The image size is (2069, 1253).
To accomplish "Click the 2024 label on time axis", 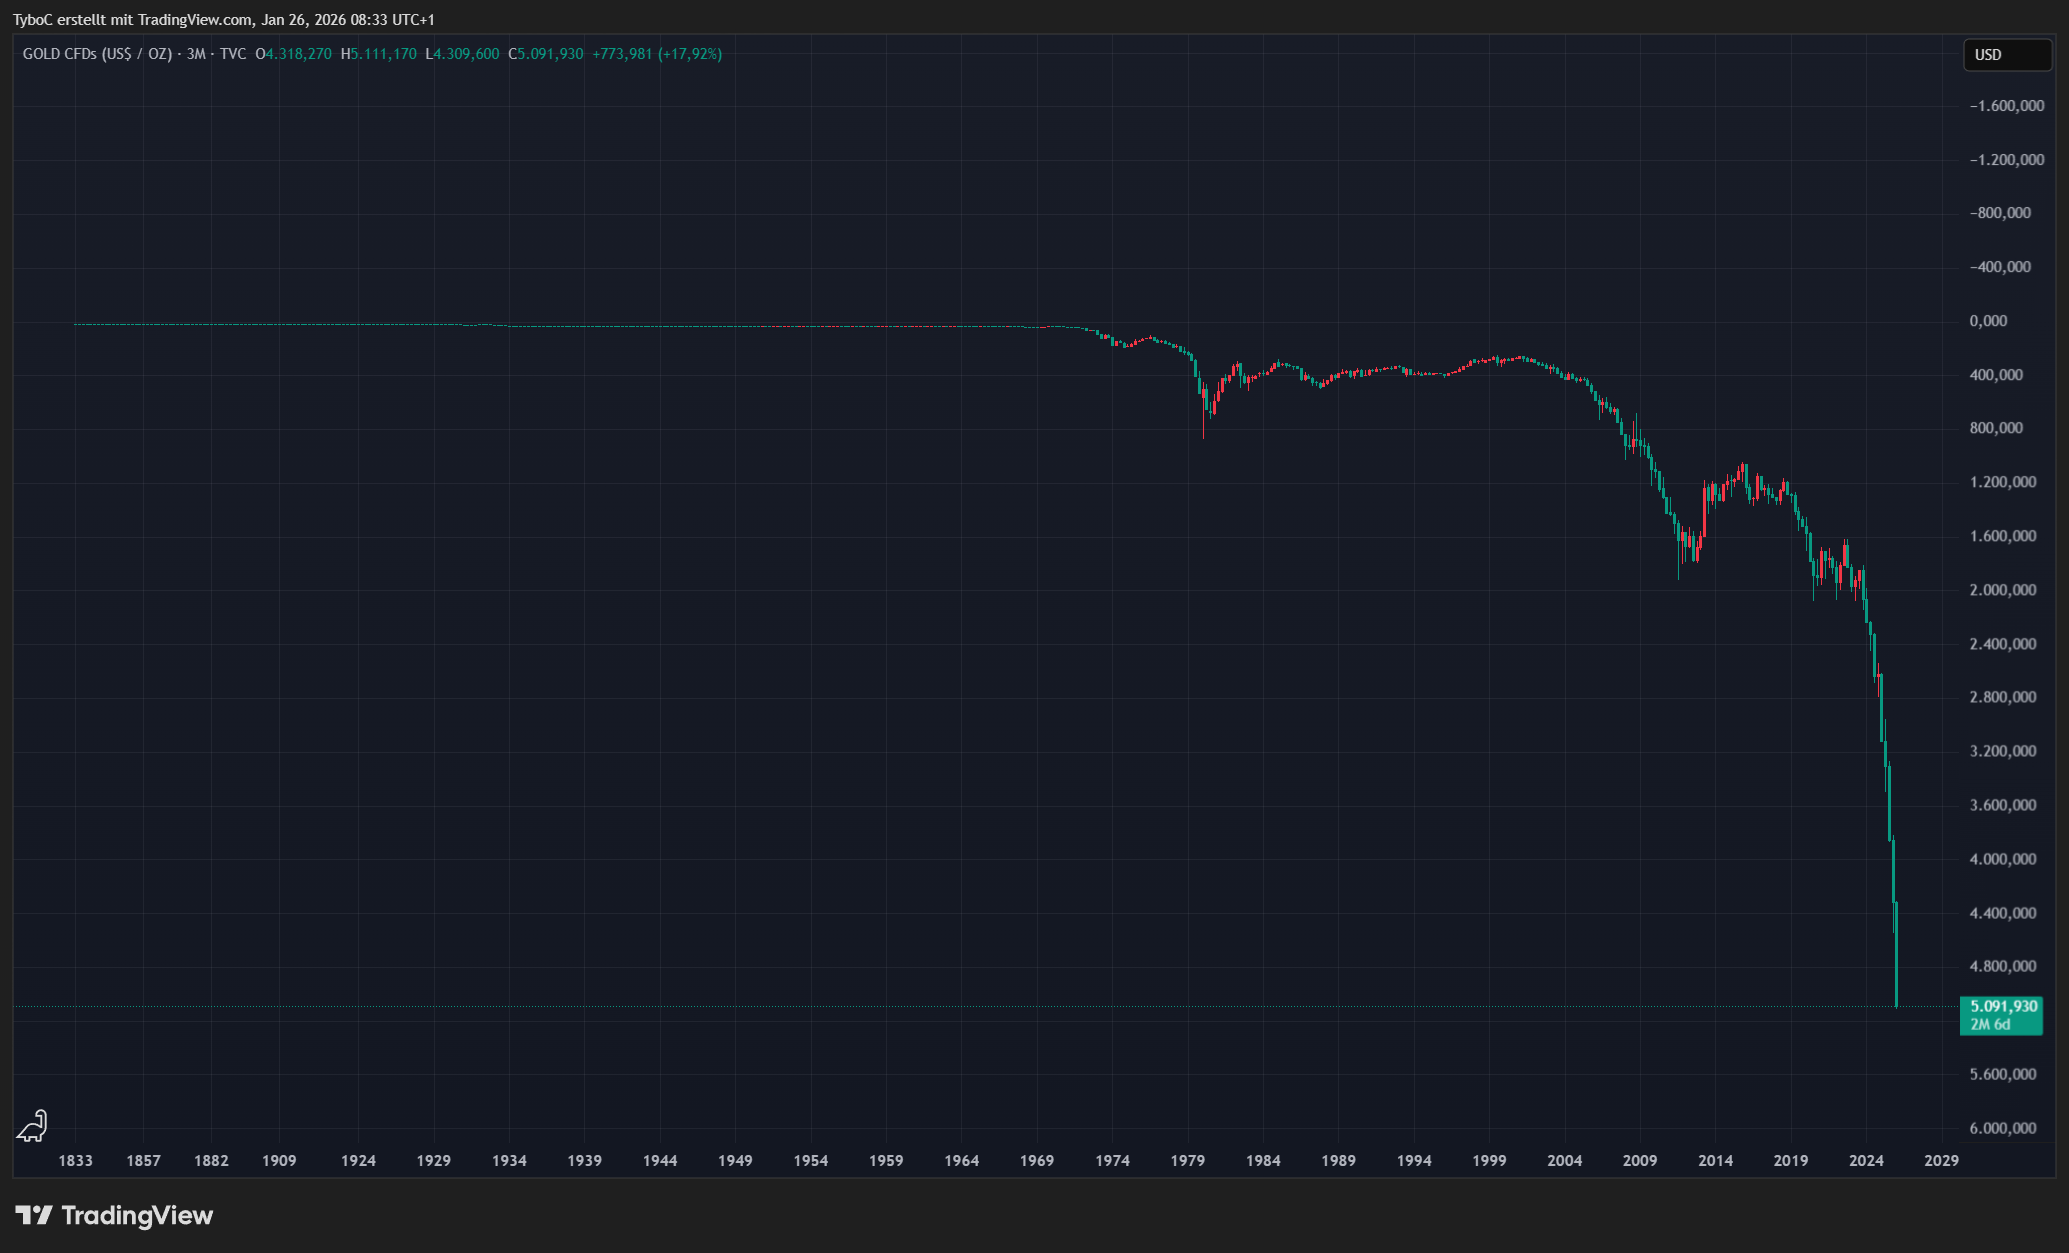I will [1866, 1160].
